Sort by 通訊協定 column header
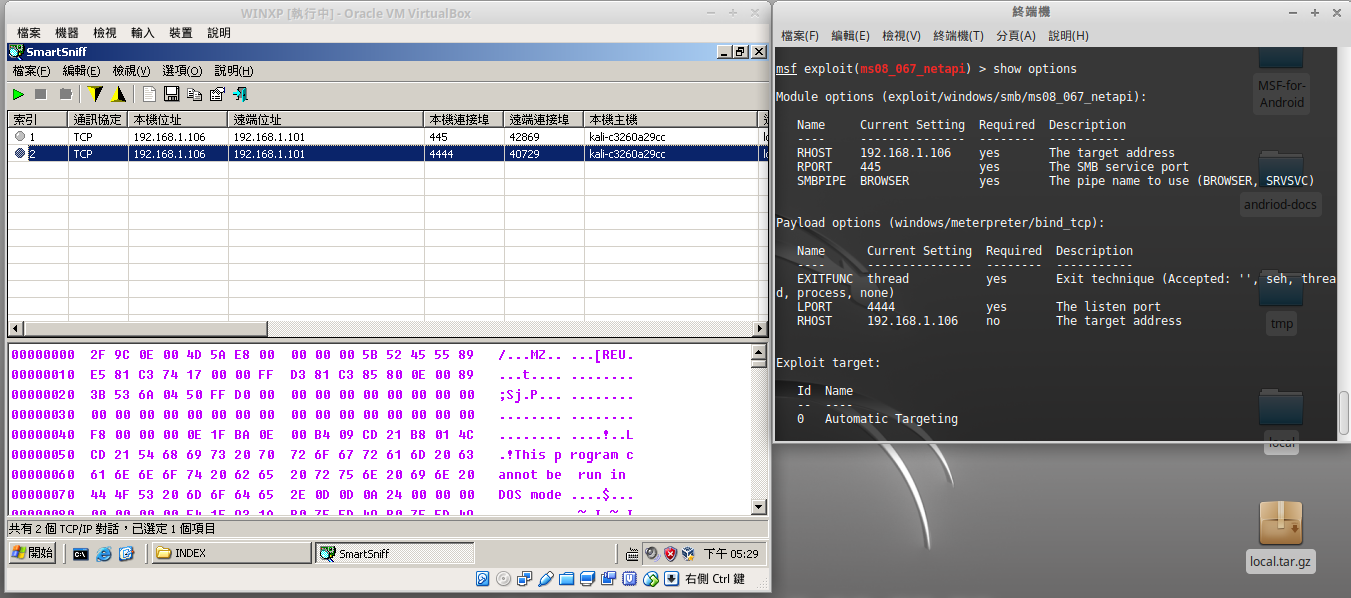The width and height of the screenshot is (1351, 598). point(98,119)
